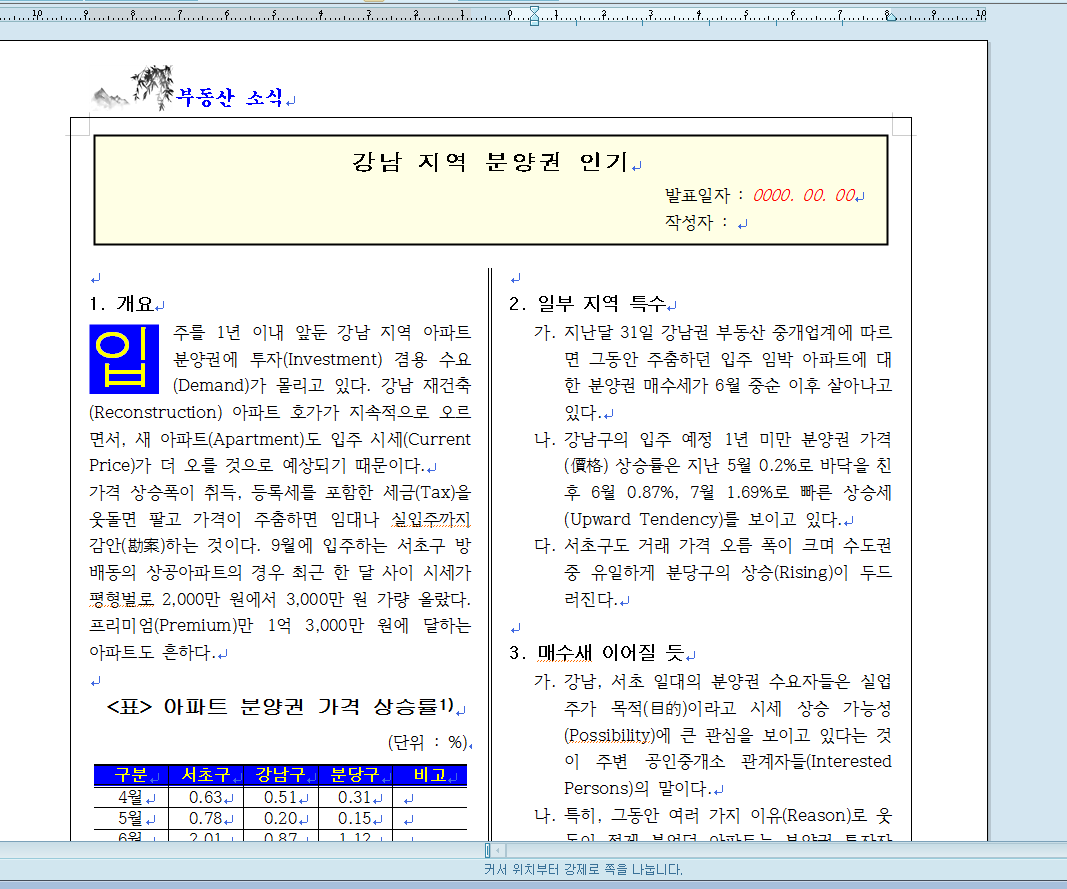Click the heading 2. 일부 지역 특수
This screenshot has height=889, width=1067.
pyautogui.click(x=592, y=304)
